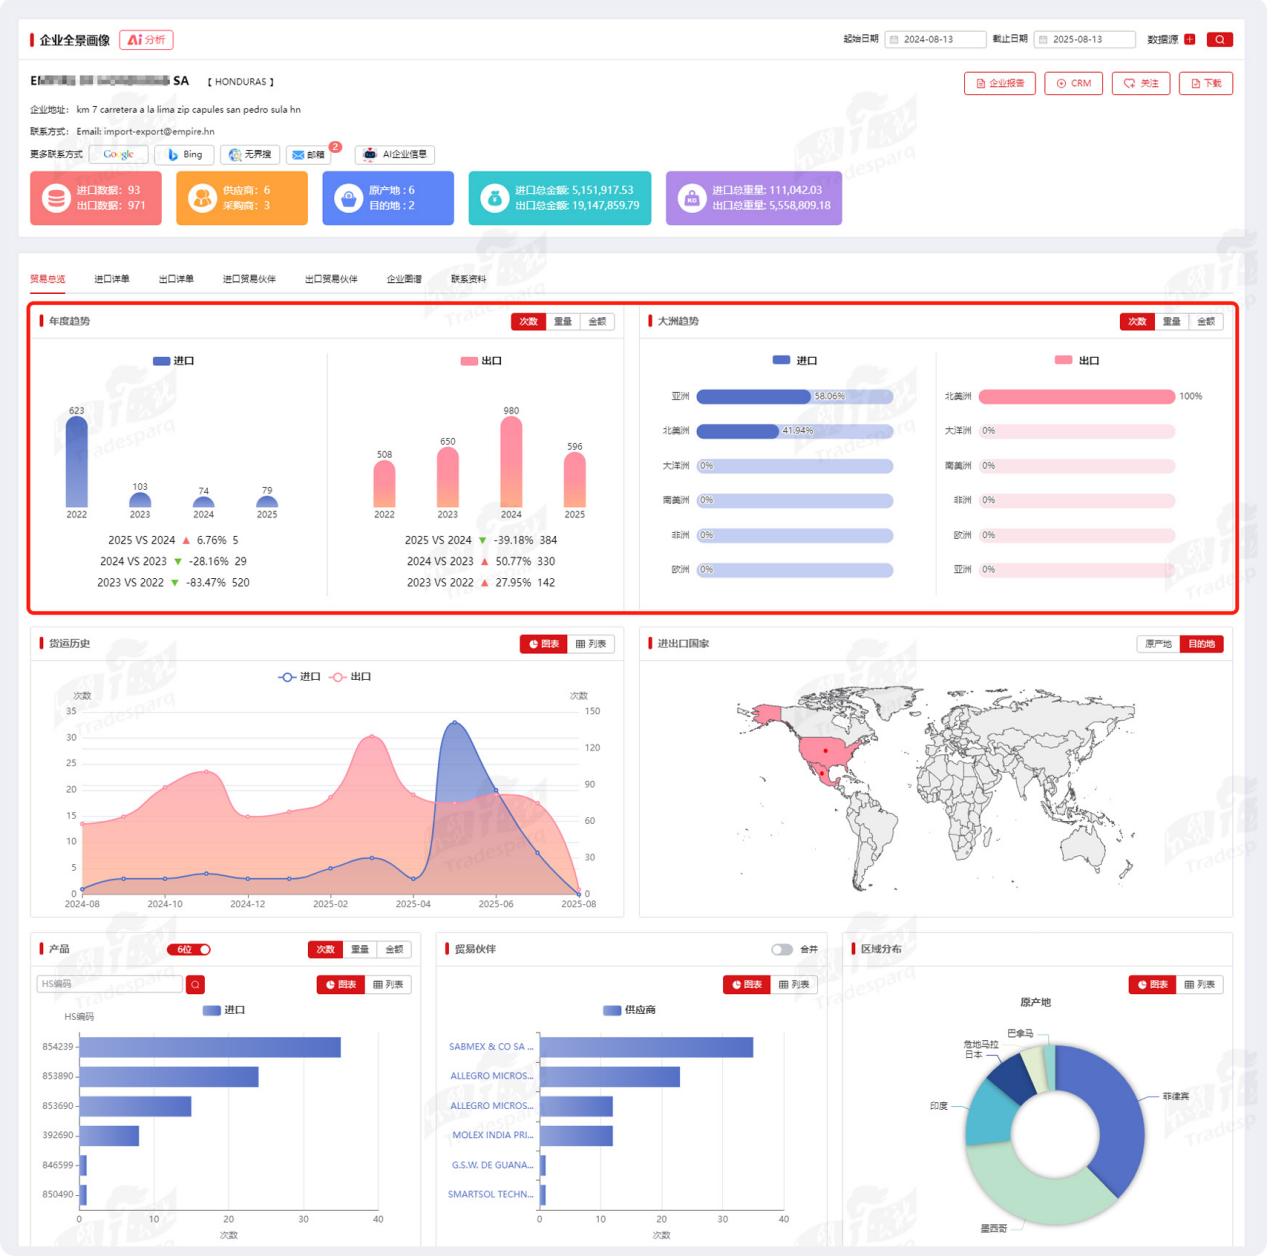Toggle the 进口 blue legend swatch in 年度趋势
Viewport: 1267px width, 1256px height.
point(161,361)
